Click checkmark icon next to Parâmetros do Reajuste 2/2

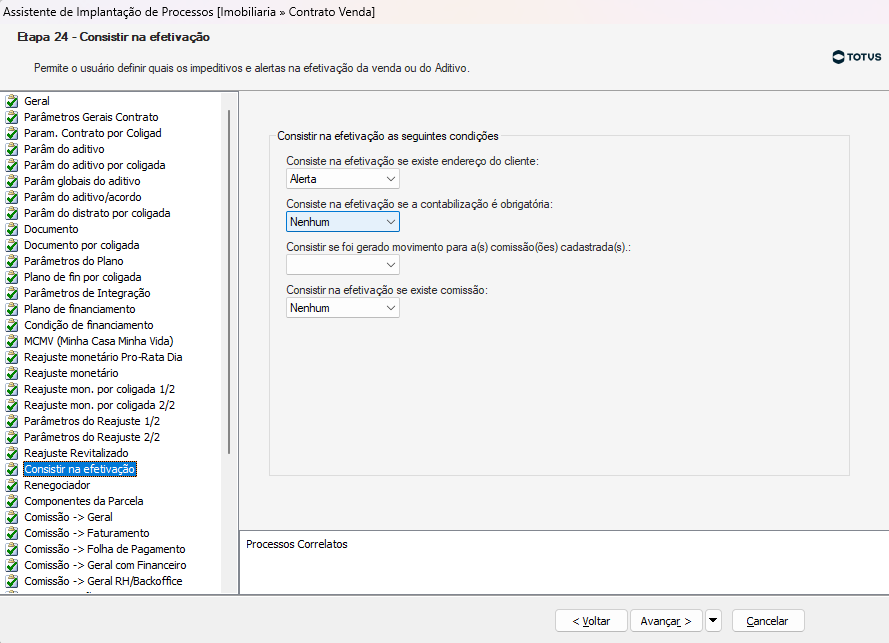pyautogui.click(x=12, y=437)
